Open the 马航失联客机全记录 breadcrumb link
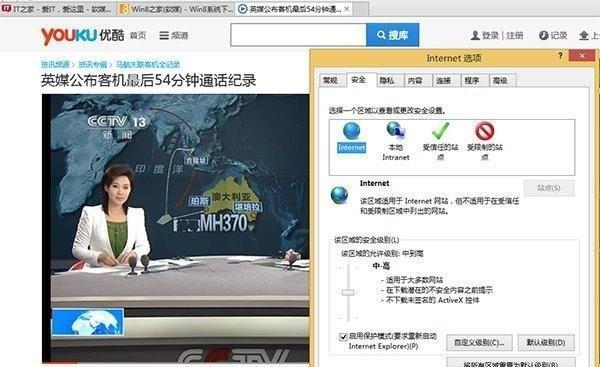The width and height of the screenshot is (600, 367). tap(148, 64)
